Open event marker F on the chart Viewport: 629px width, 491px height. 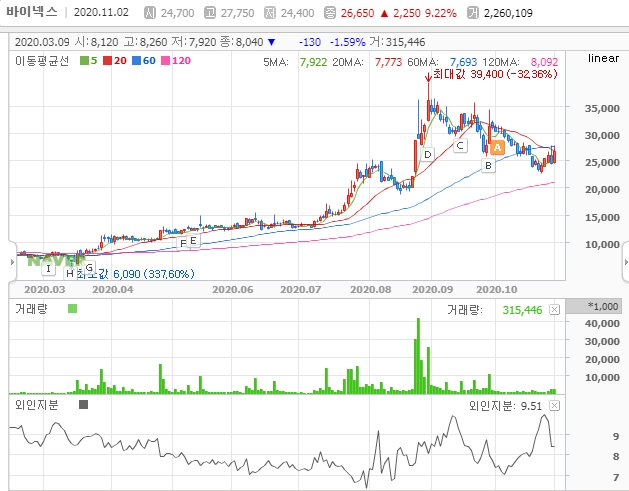(x=183, y=243)
